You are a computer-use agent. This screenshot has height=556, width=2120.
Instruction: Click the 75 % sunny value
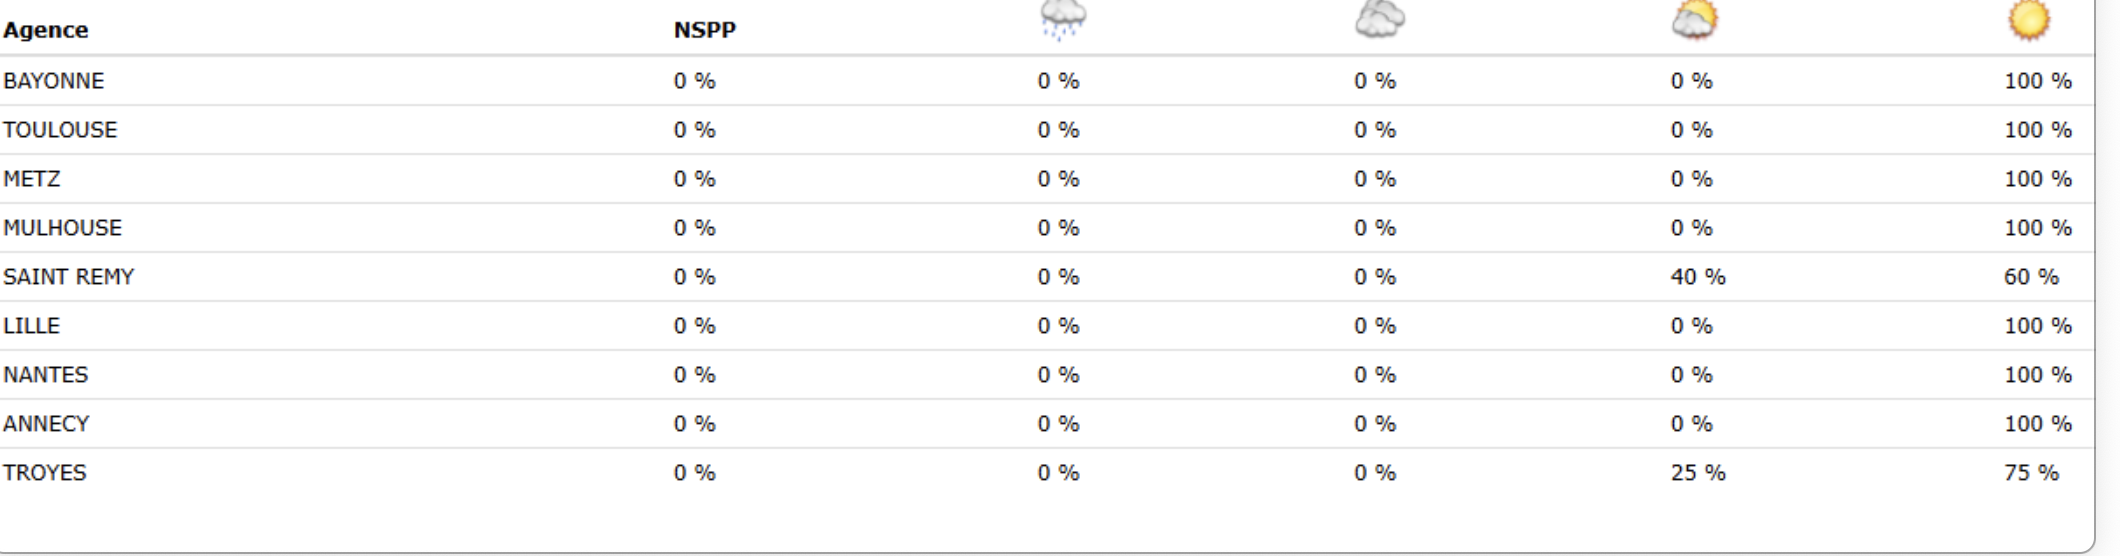pos(2031,473)
